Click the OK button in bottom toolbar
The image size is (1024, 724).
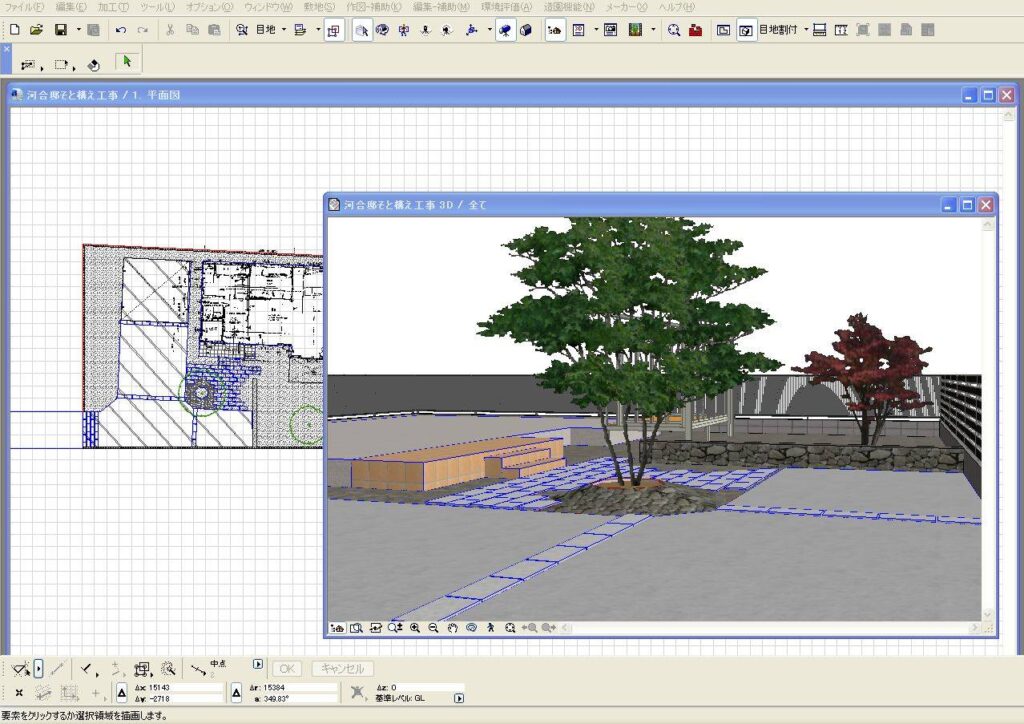coord(287,668)
